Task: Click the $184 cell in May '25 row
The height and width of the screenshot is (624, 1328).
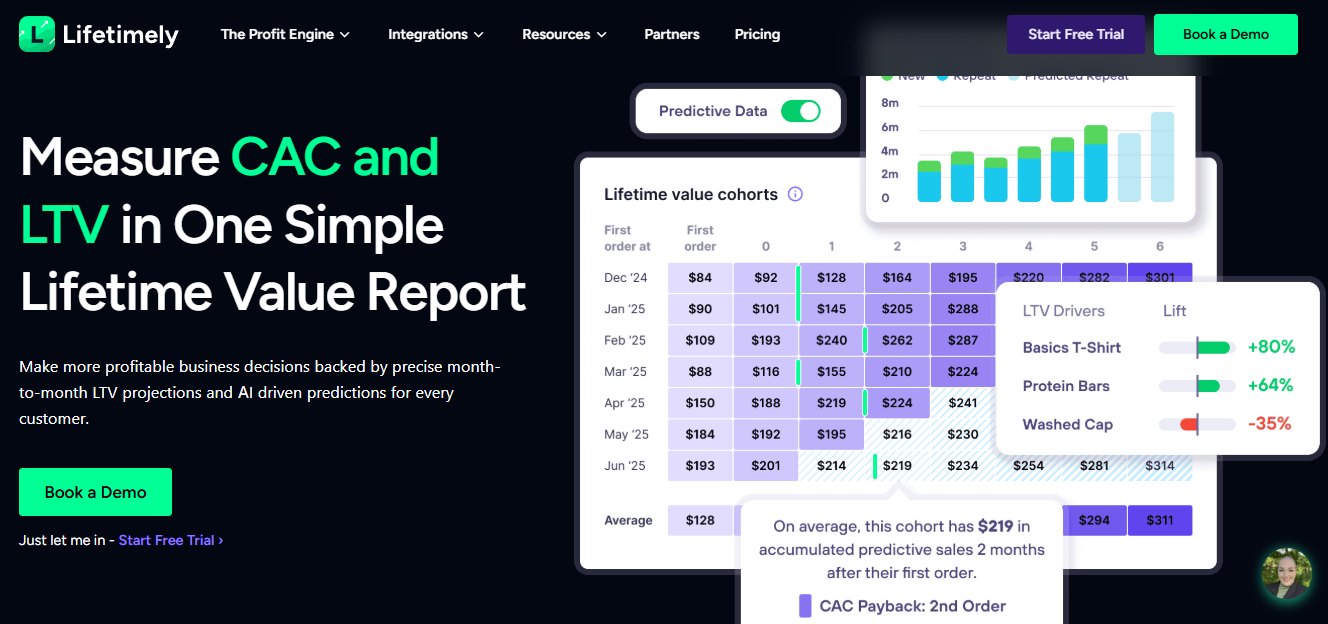Action: click(700, 434)
